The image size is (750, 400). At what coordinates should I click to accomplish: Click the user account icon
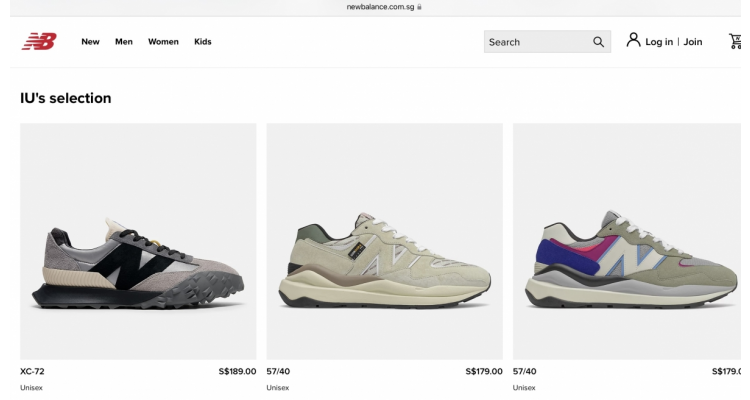633,40
